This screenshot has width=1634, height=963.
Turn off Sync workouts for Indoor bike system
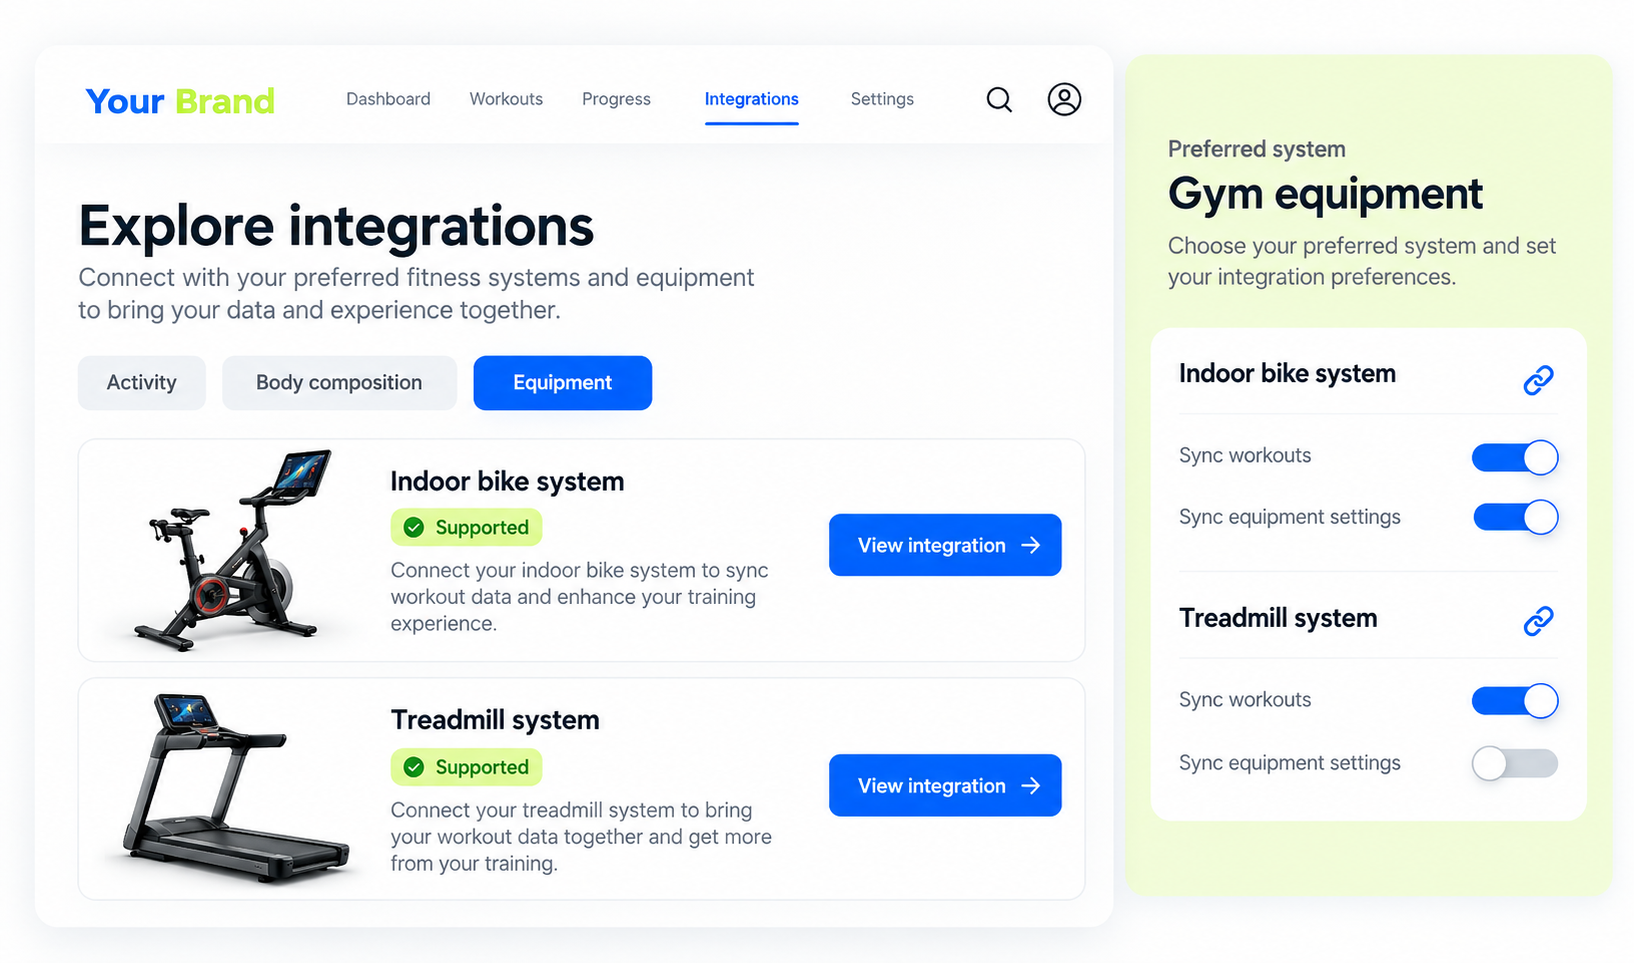pos(1515,457)
